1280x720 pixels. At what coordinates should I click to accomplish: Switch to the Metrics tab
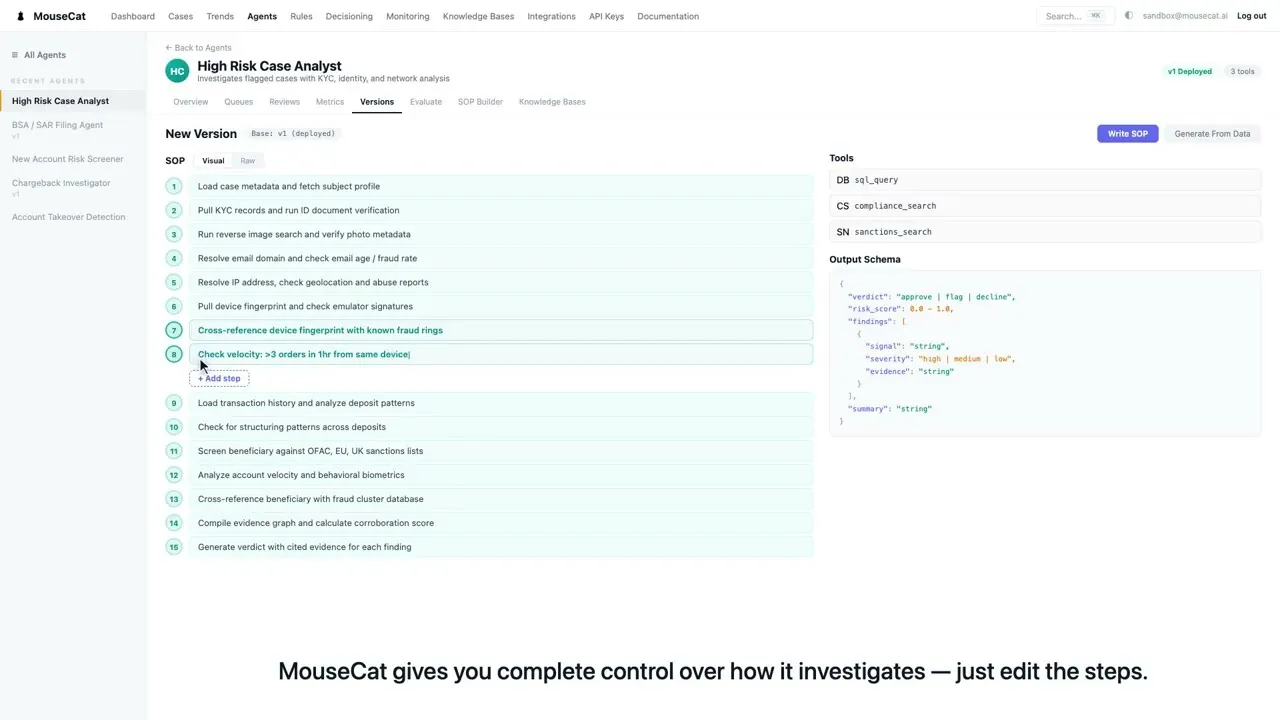330,102
